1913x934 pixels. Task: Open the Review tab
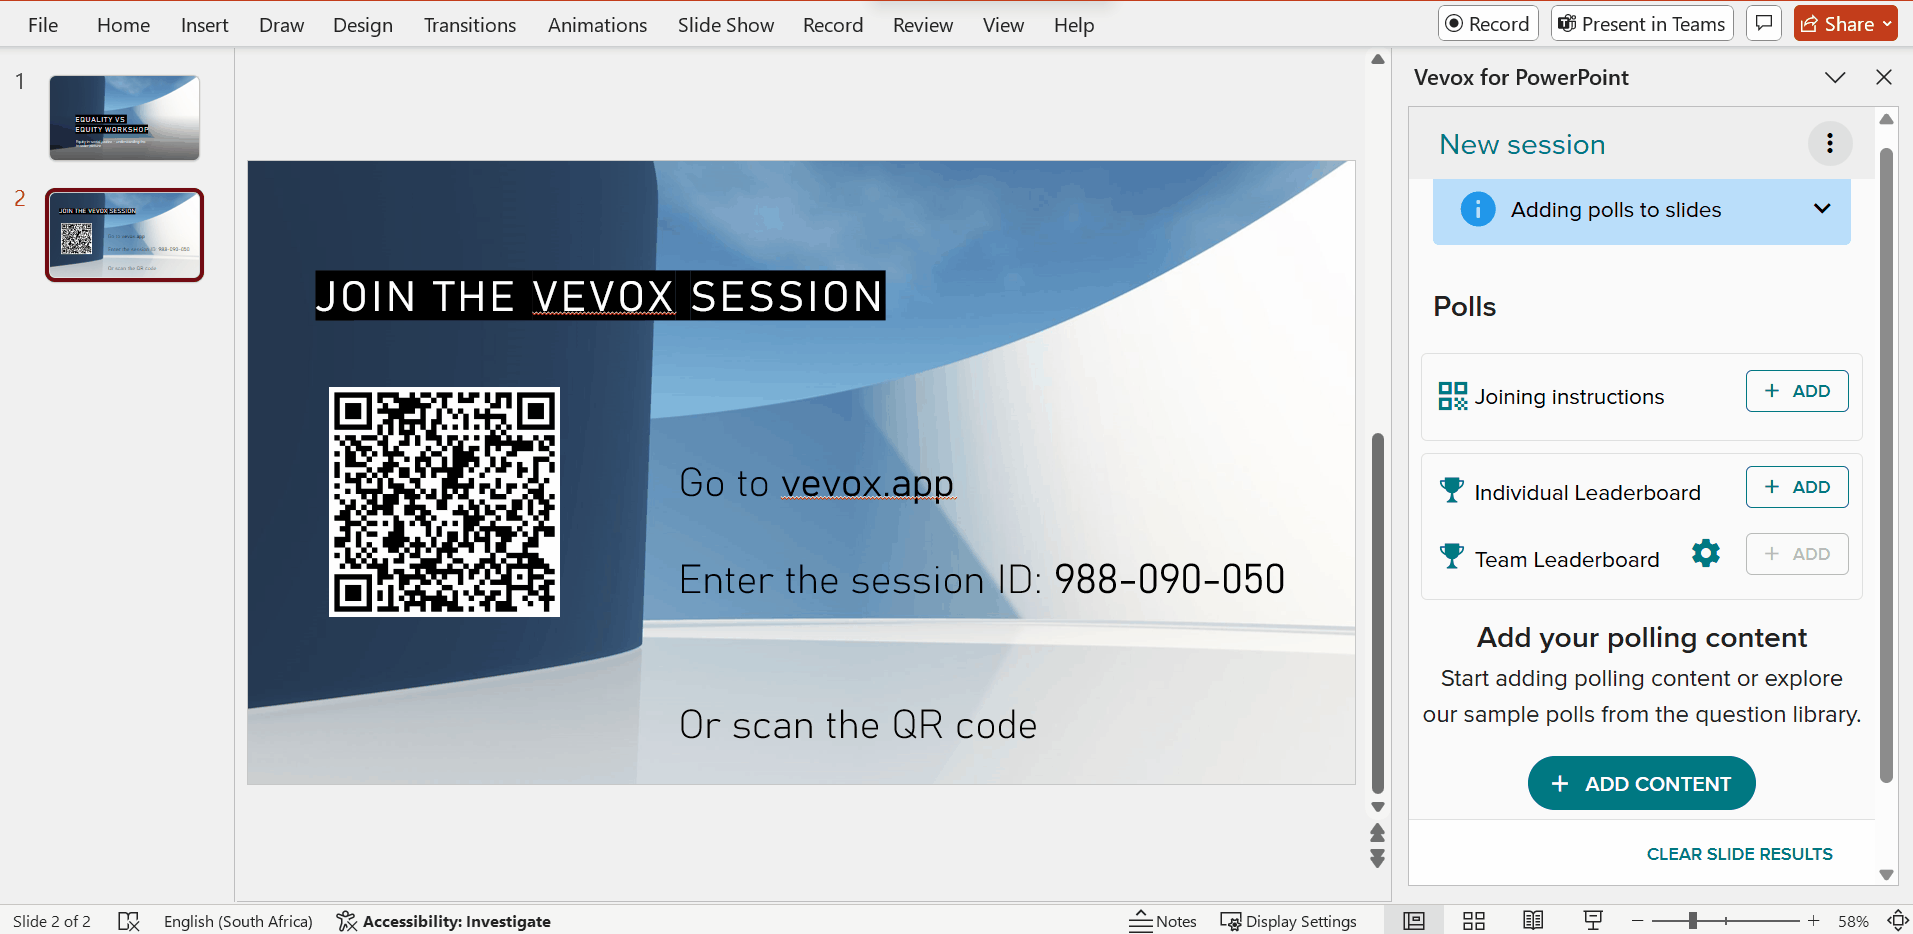[x=922, y=25]
